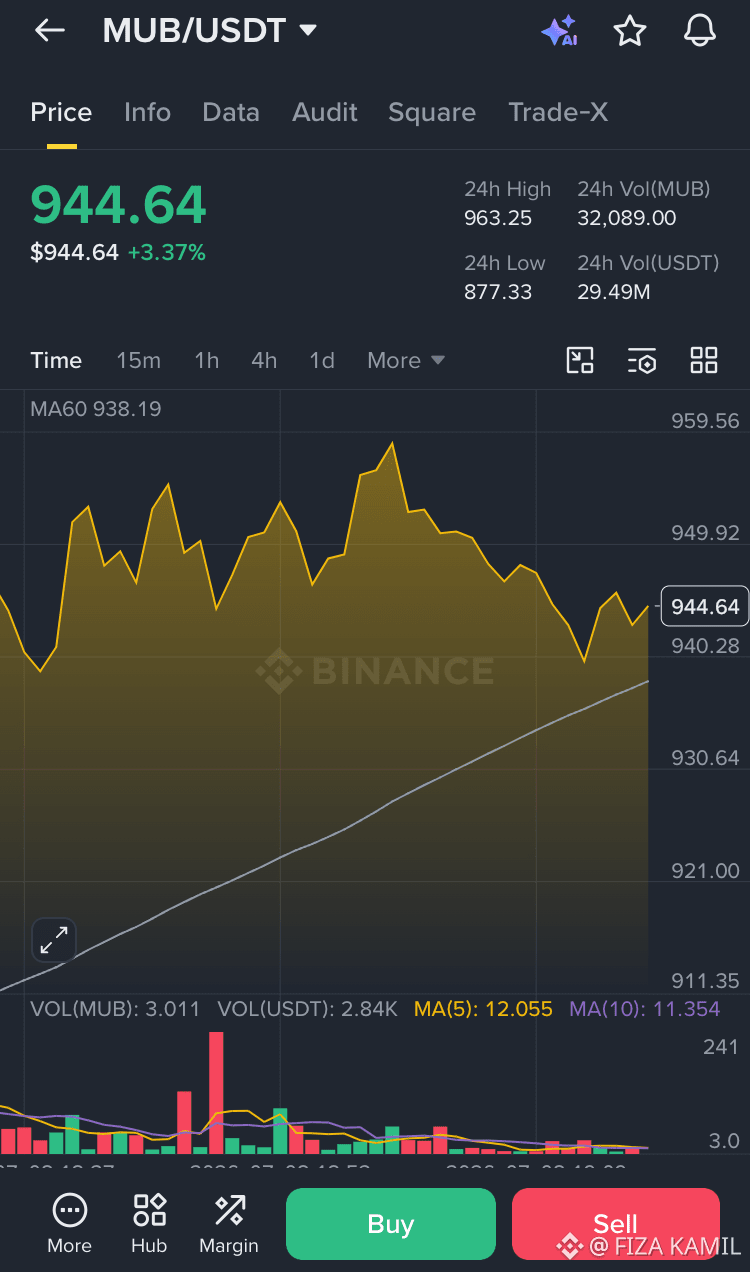Screen dimensions: 750x1272
Task: Click the 24h Low value 877.33
Action: [498, 292]
